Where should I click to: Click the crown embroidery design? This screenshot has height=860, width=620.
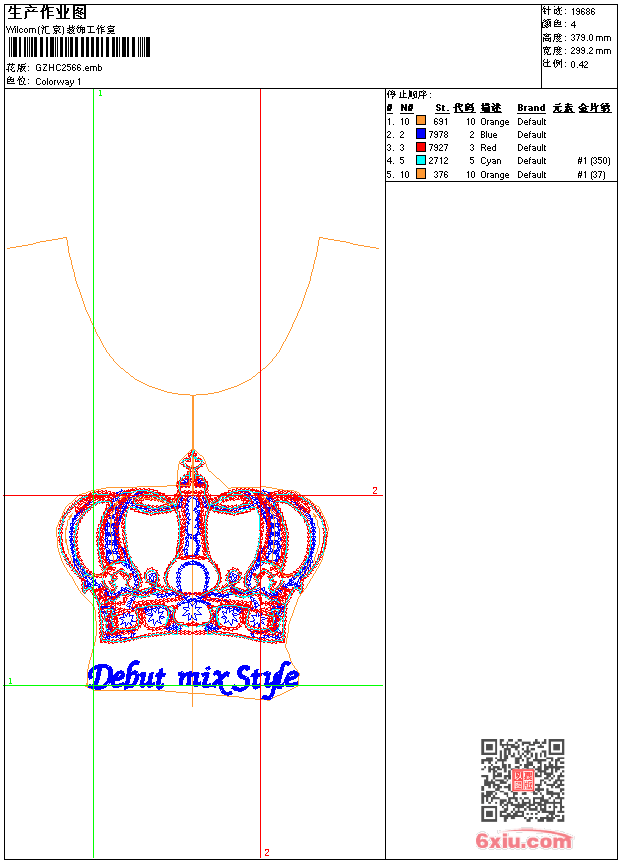point(190,560)
